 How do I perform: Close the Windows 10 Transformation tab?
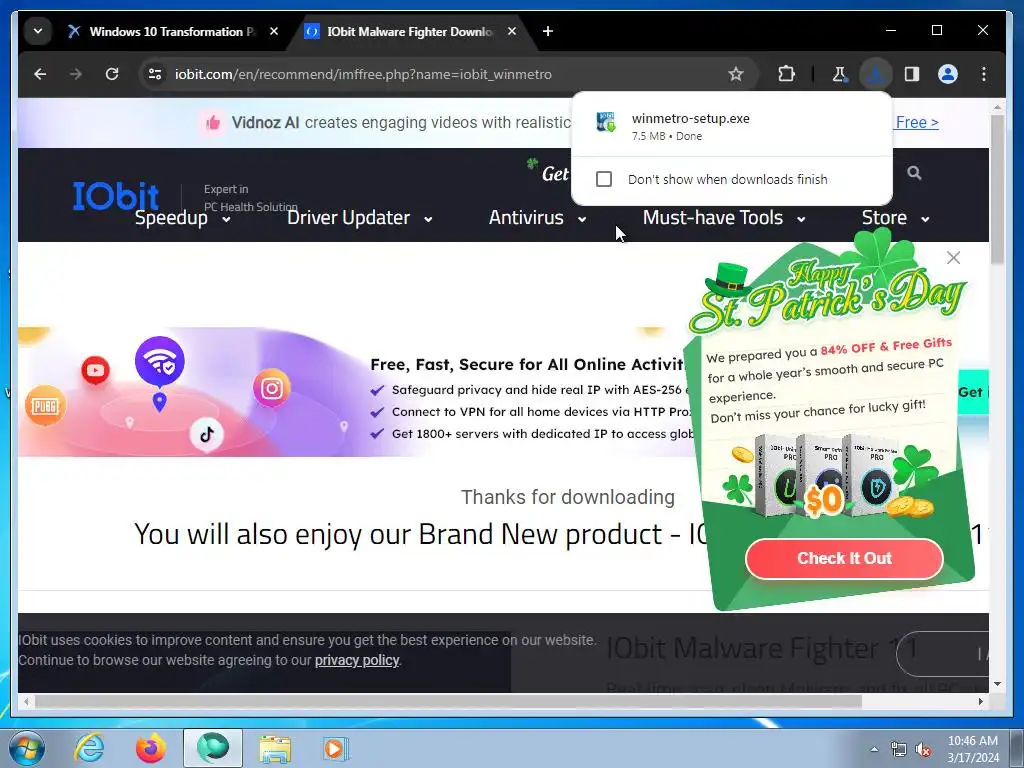coord(274,31)
